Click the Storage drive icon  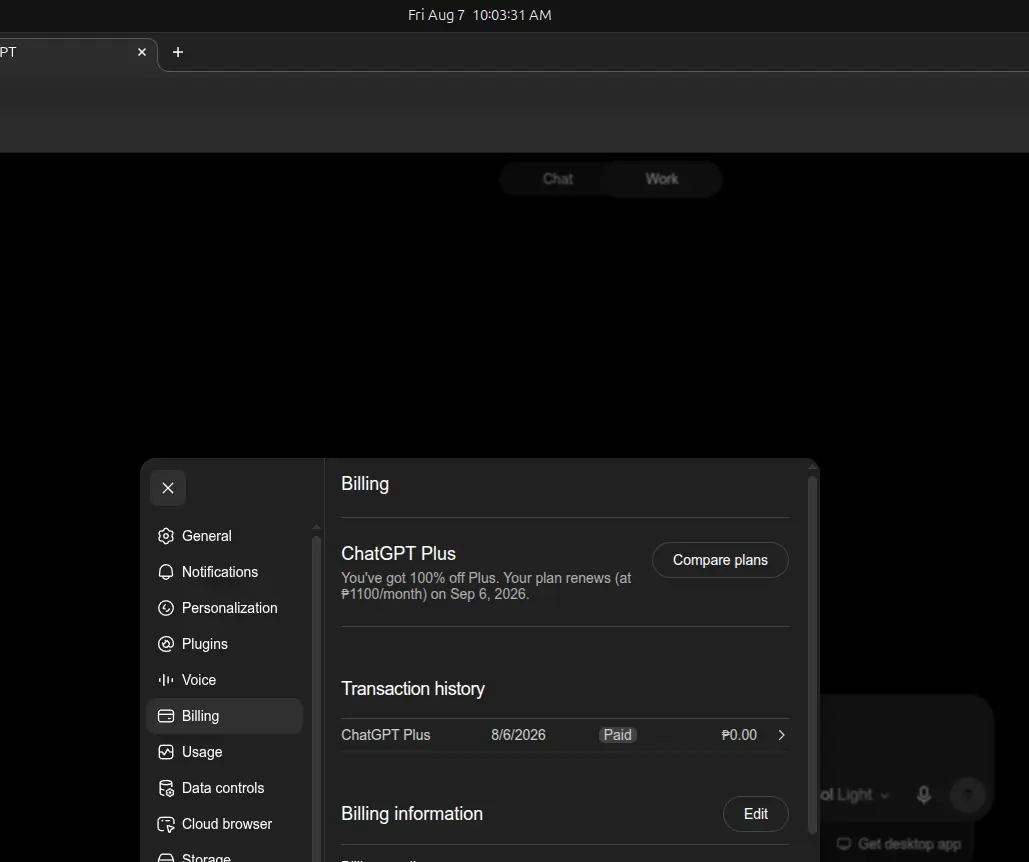pos(166,857)
